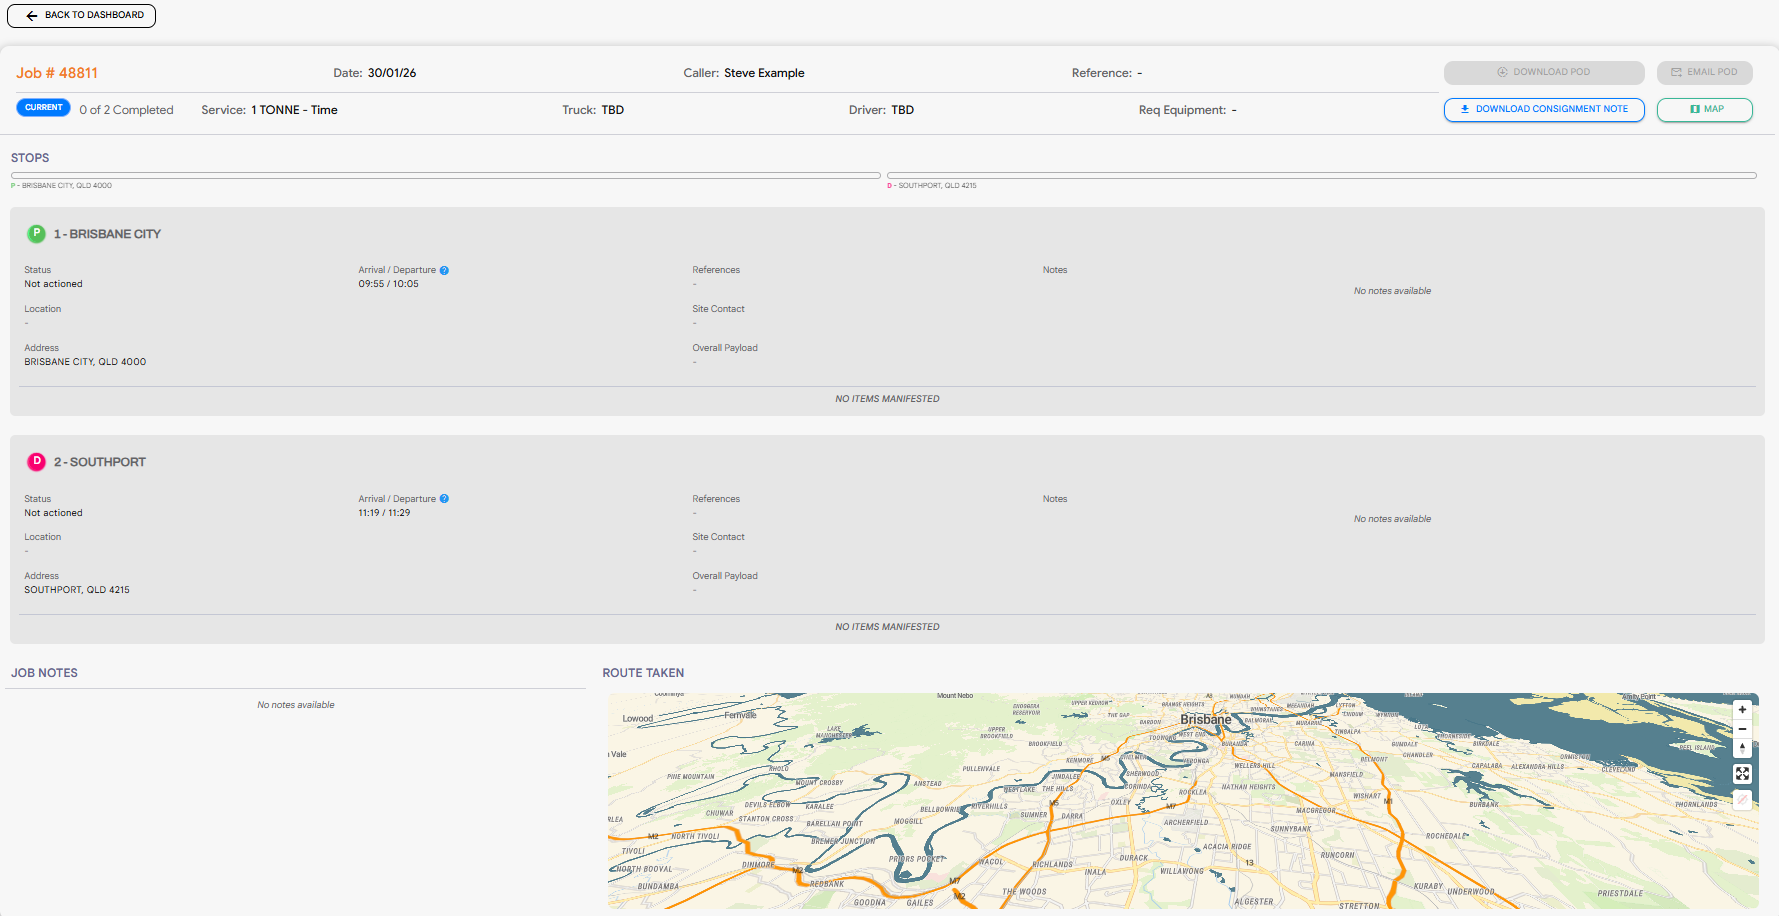Click the Job # 48811 heading
The width and height of the screenshot is (1779, 916).
[x=57, y=73]
